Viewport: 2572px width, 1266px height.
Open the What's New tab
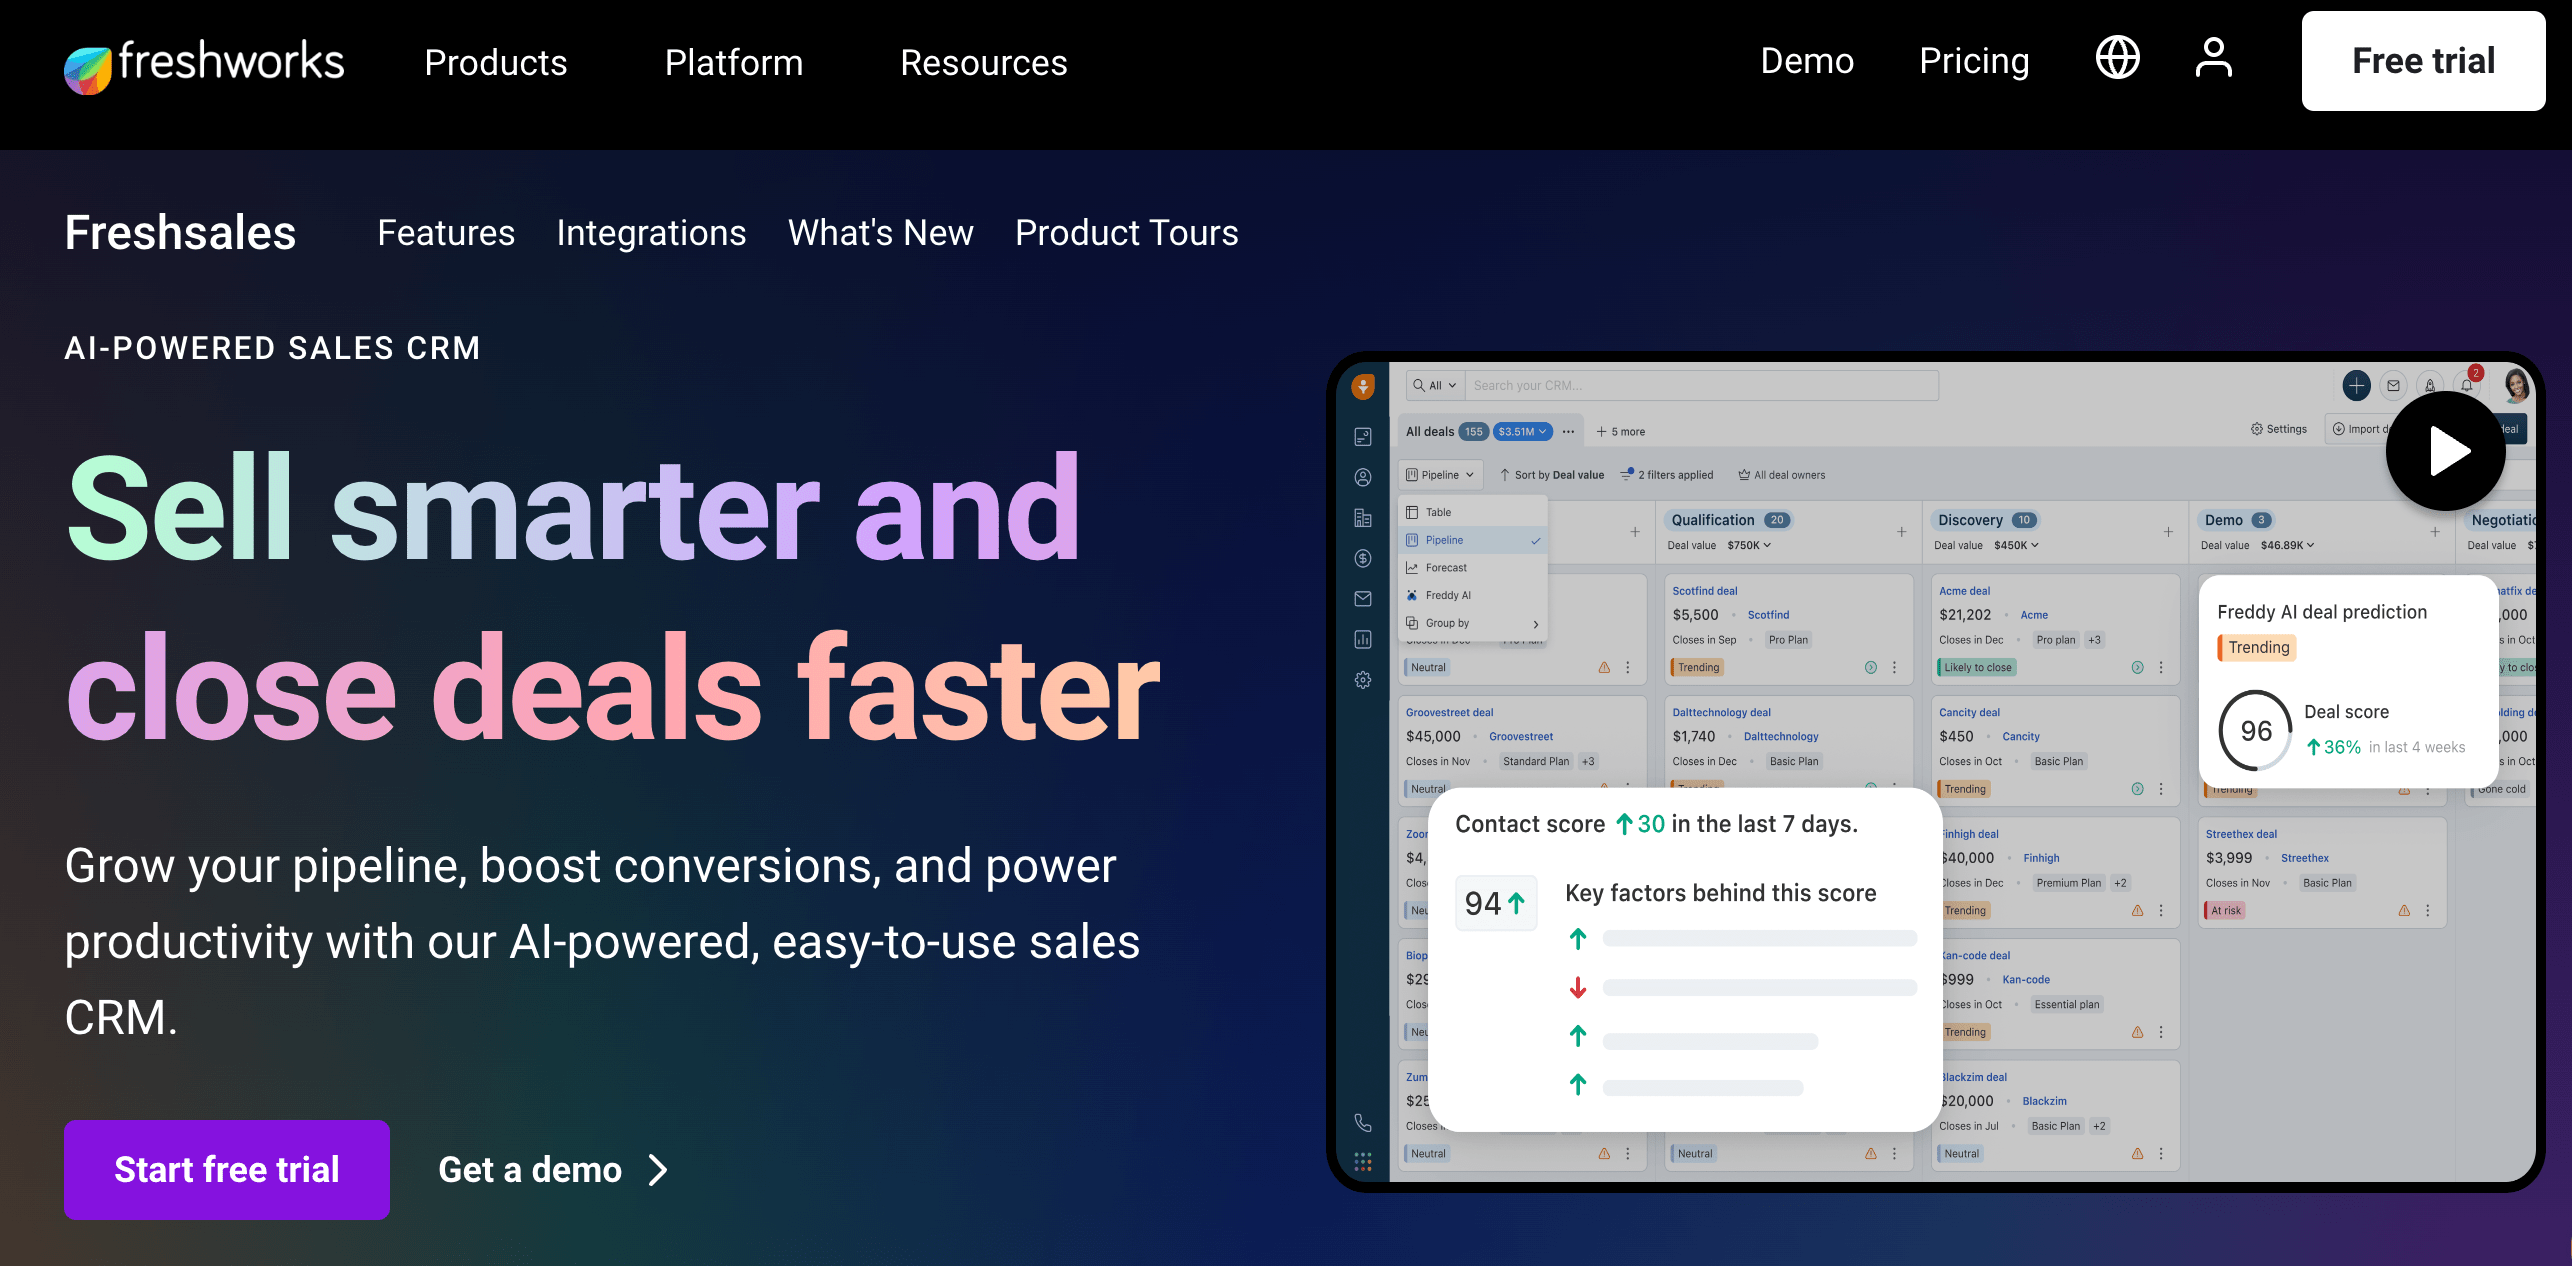point(881,233)
